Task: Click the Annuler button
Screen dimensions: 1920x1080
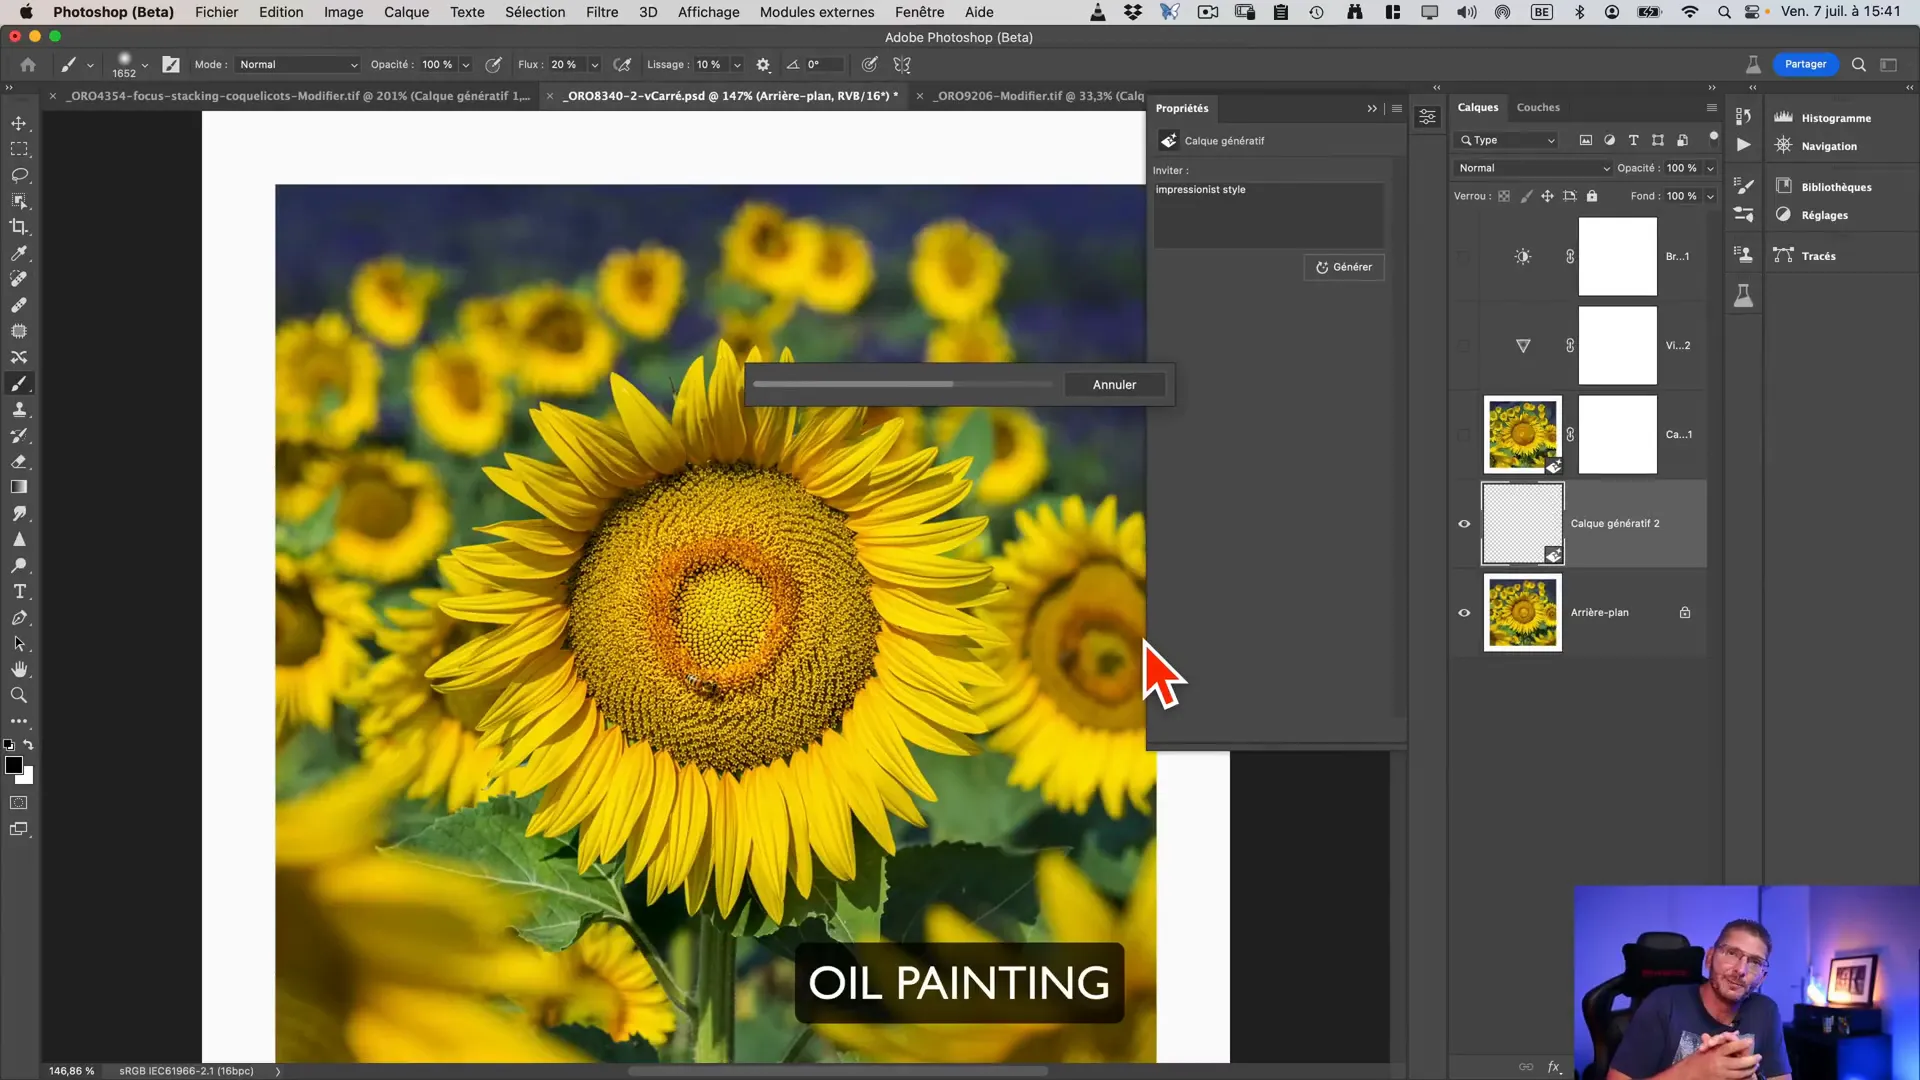Action: click(1114, 385)
